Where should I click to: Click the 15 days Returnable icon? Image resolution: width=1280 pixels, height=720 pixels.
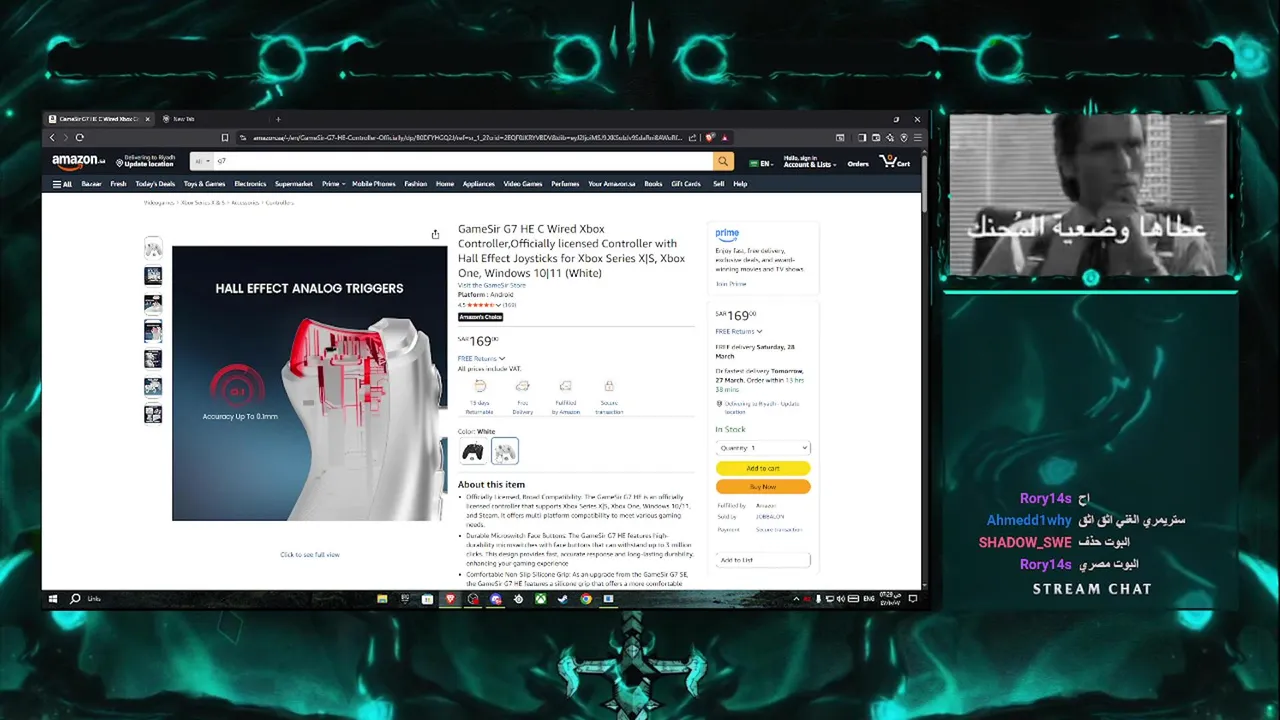click(x=479, y=386)
